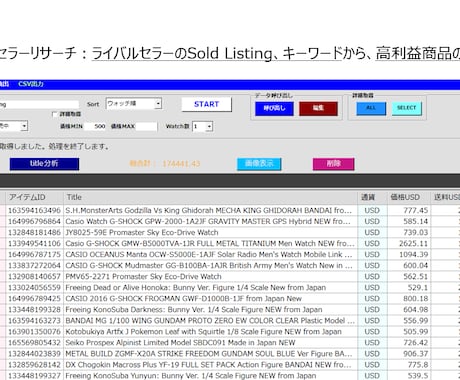Sort by 価格USD column header
460x380 pixels.
coord(409,197)
